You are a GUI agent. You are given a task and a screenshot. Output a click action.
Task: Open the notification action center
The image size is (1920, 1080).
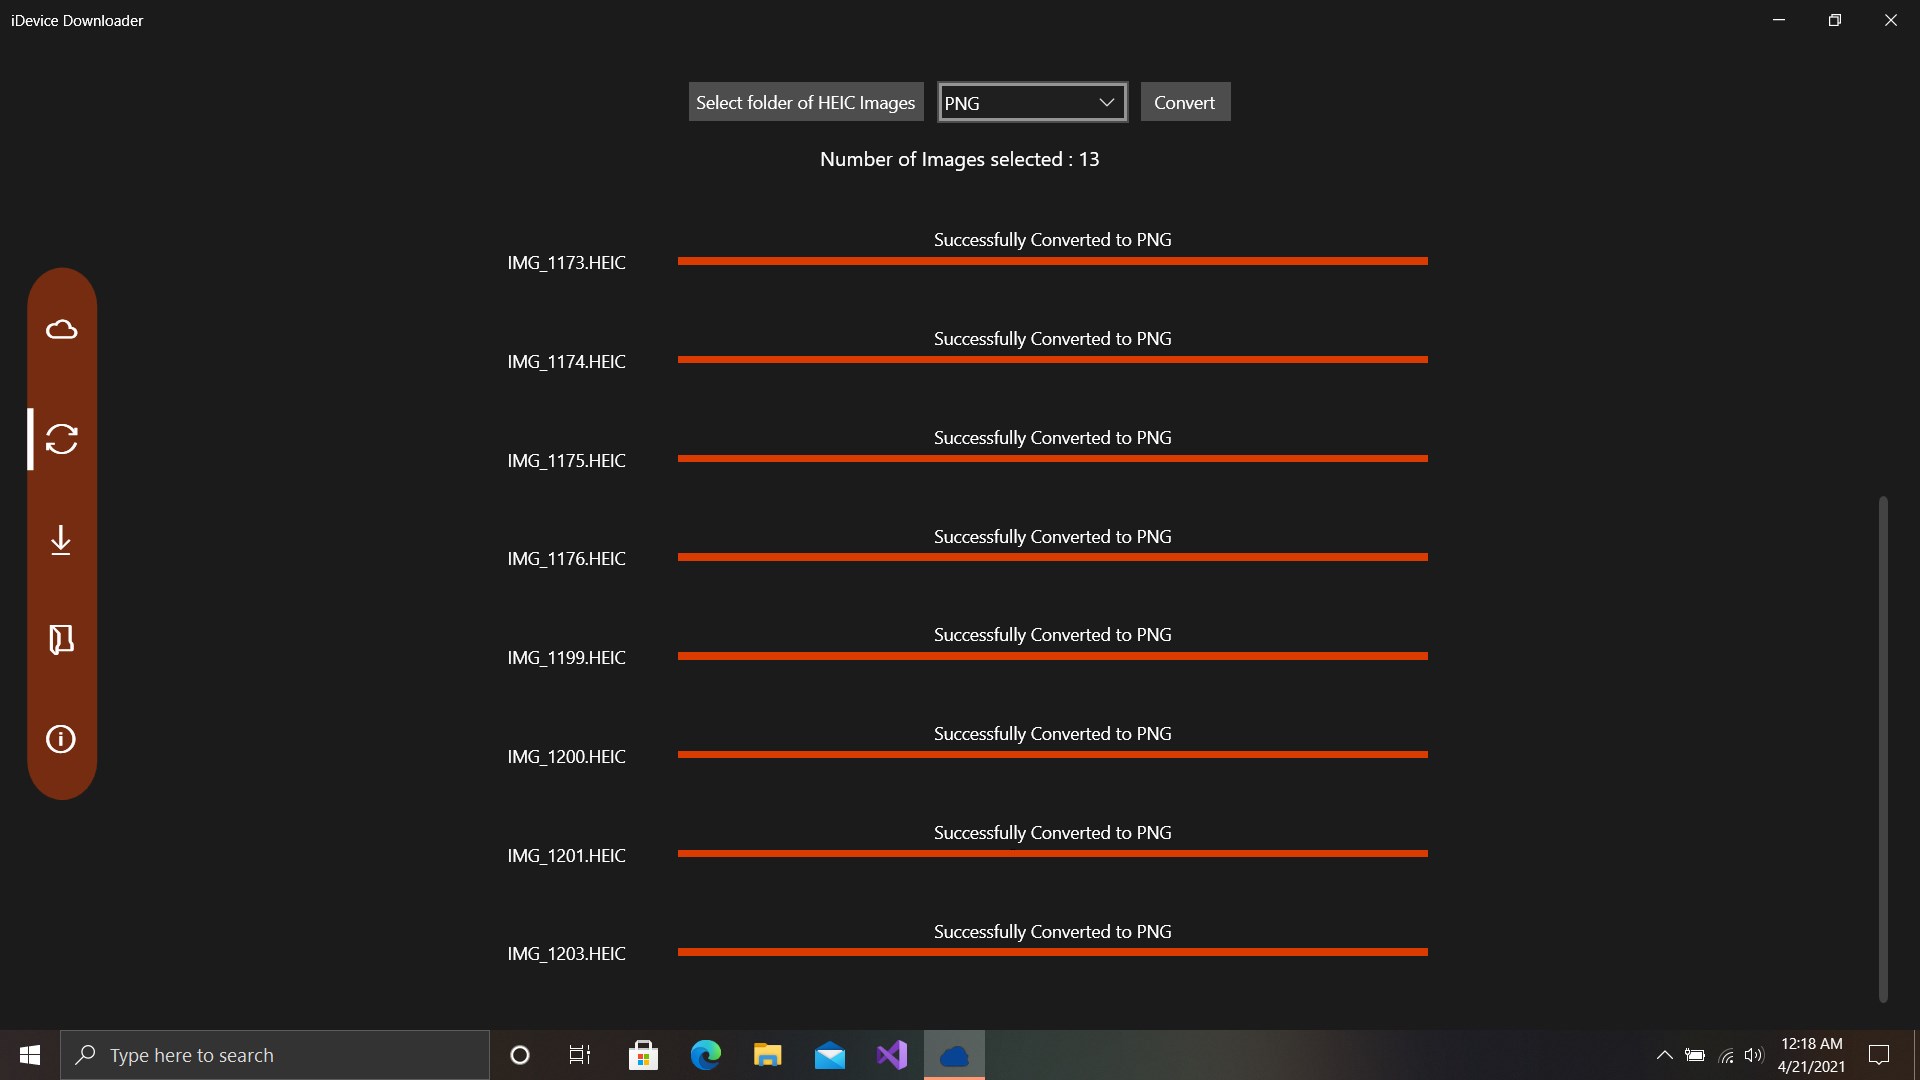tap(1879, 1055)
